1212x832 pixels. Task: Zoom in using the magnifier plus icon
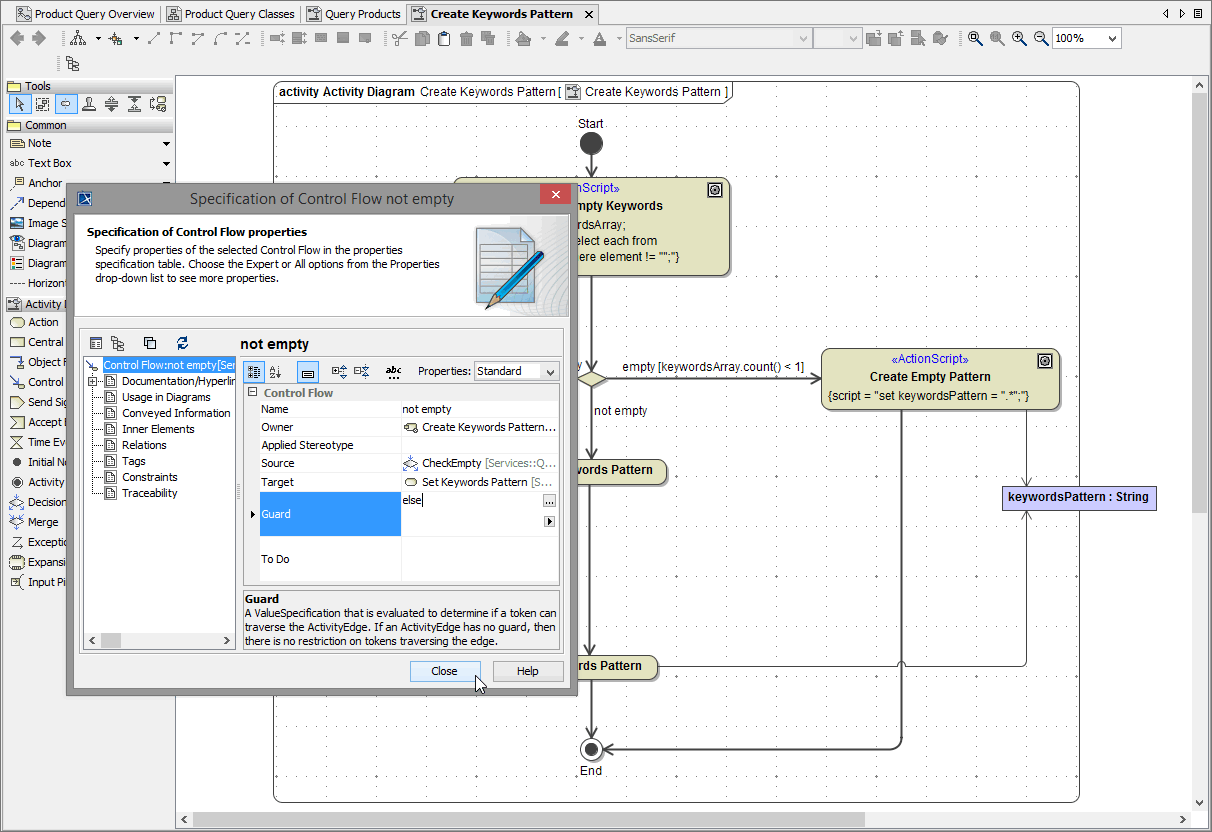coord(1020,38)
